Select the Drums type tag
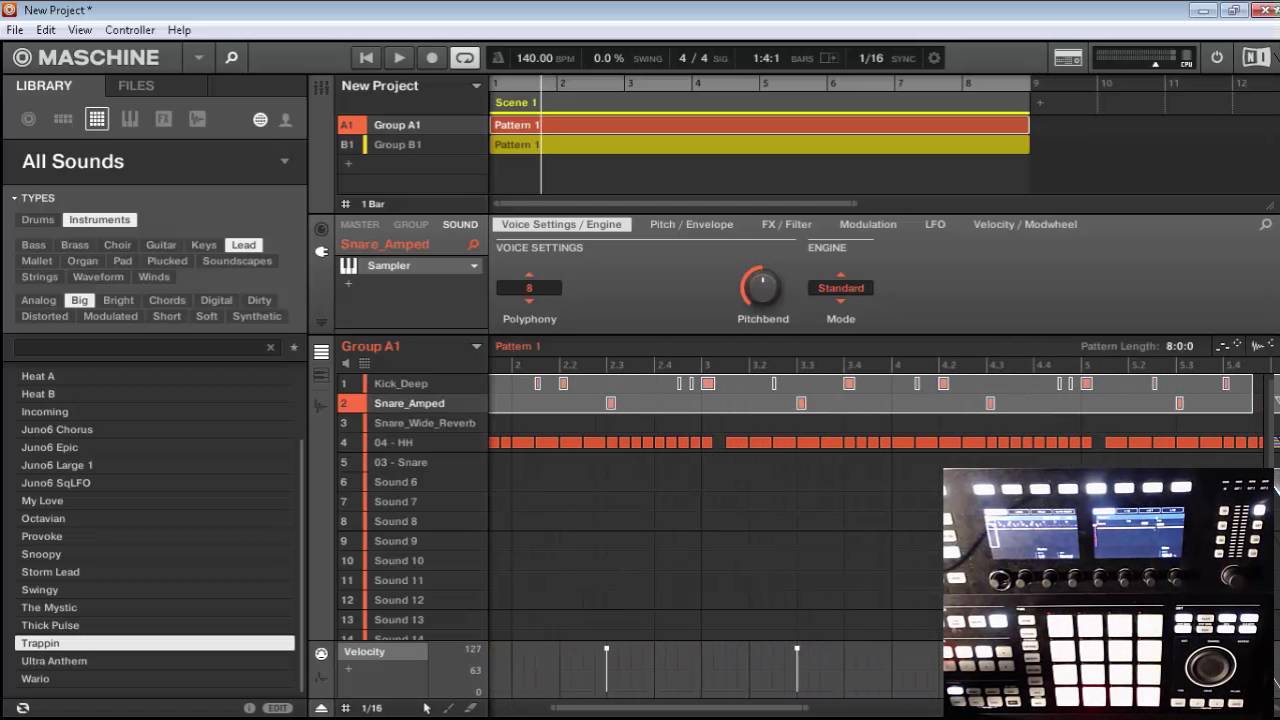 [38, 220]
